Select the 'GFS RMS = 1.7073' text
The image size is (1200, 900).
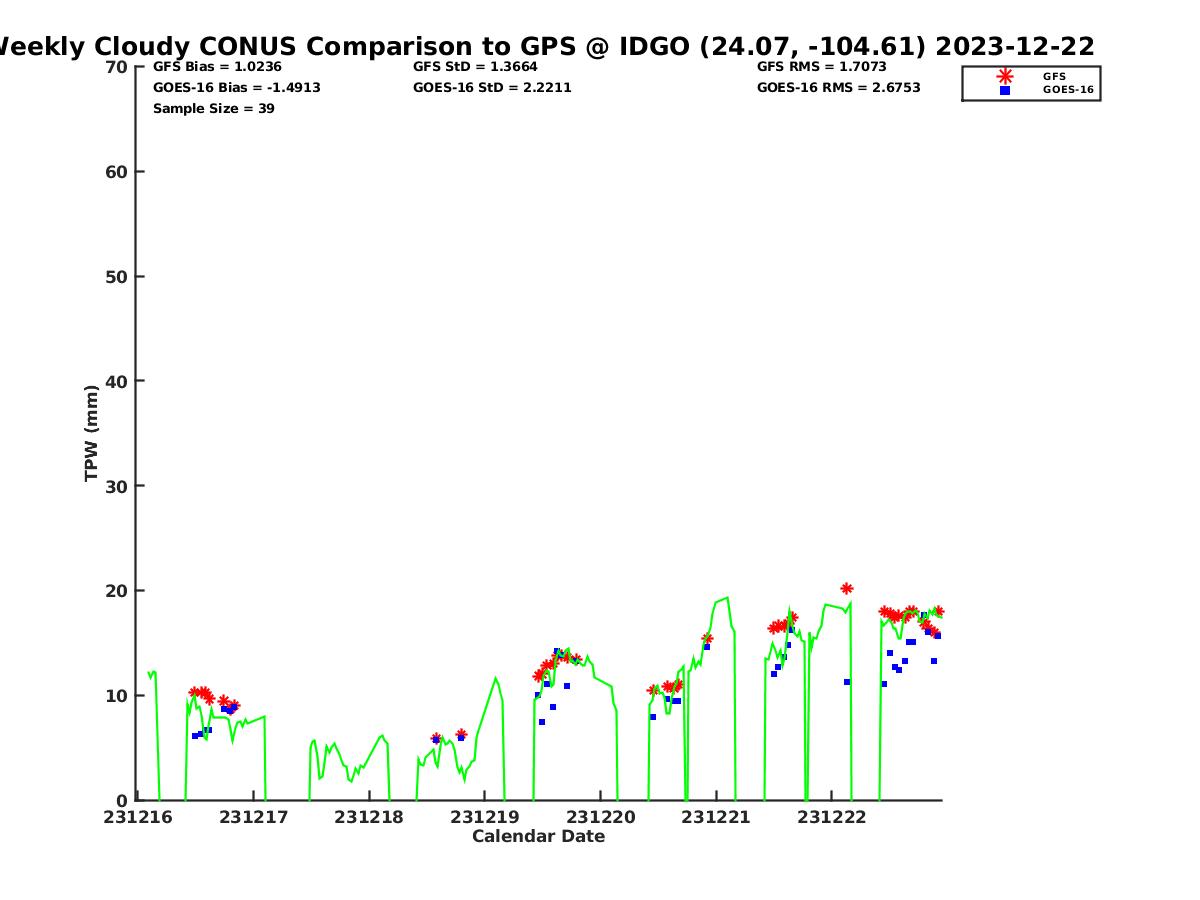(822, 67)
